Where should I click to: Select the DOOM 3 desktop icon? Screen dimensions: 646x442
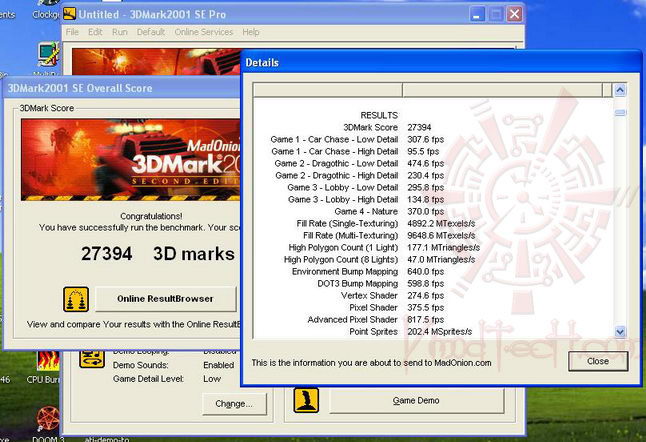click(x=48, y=423)
